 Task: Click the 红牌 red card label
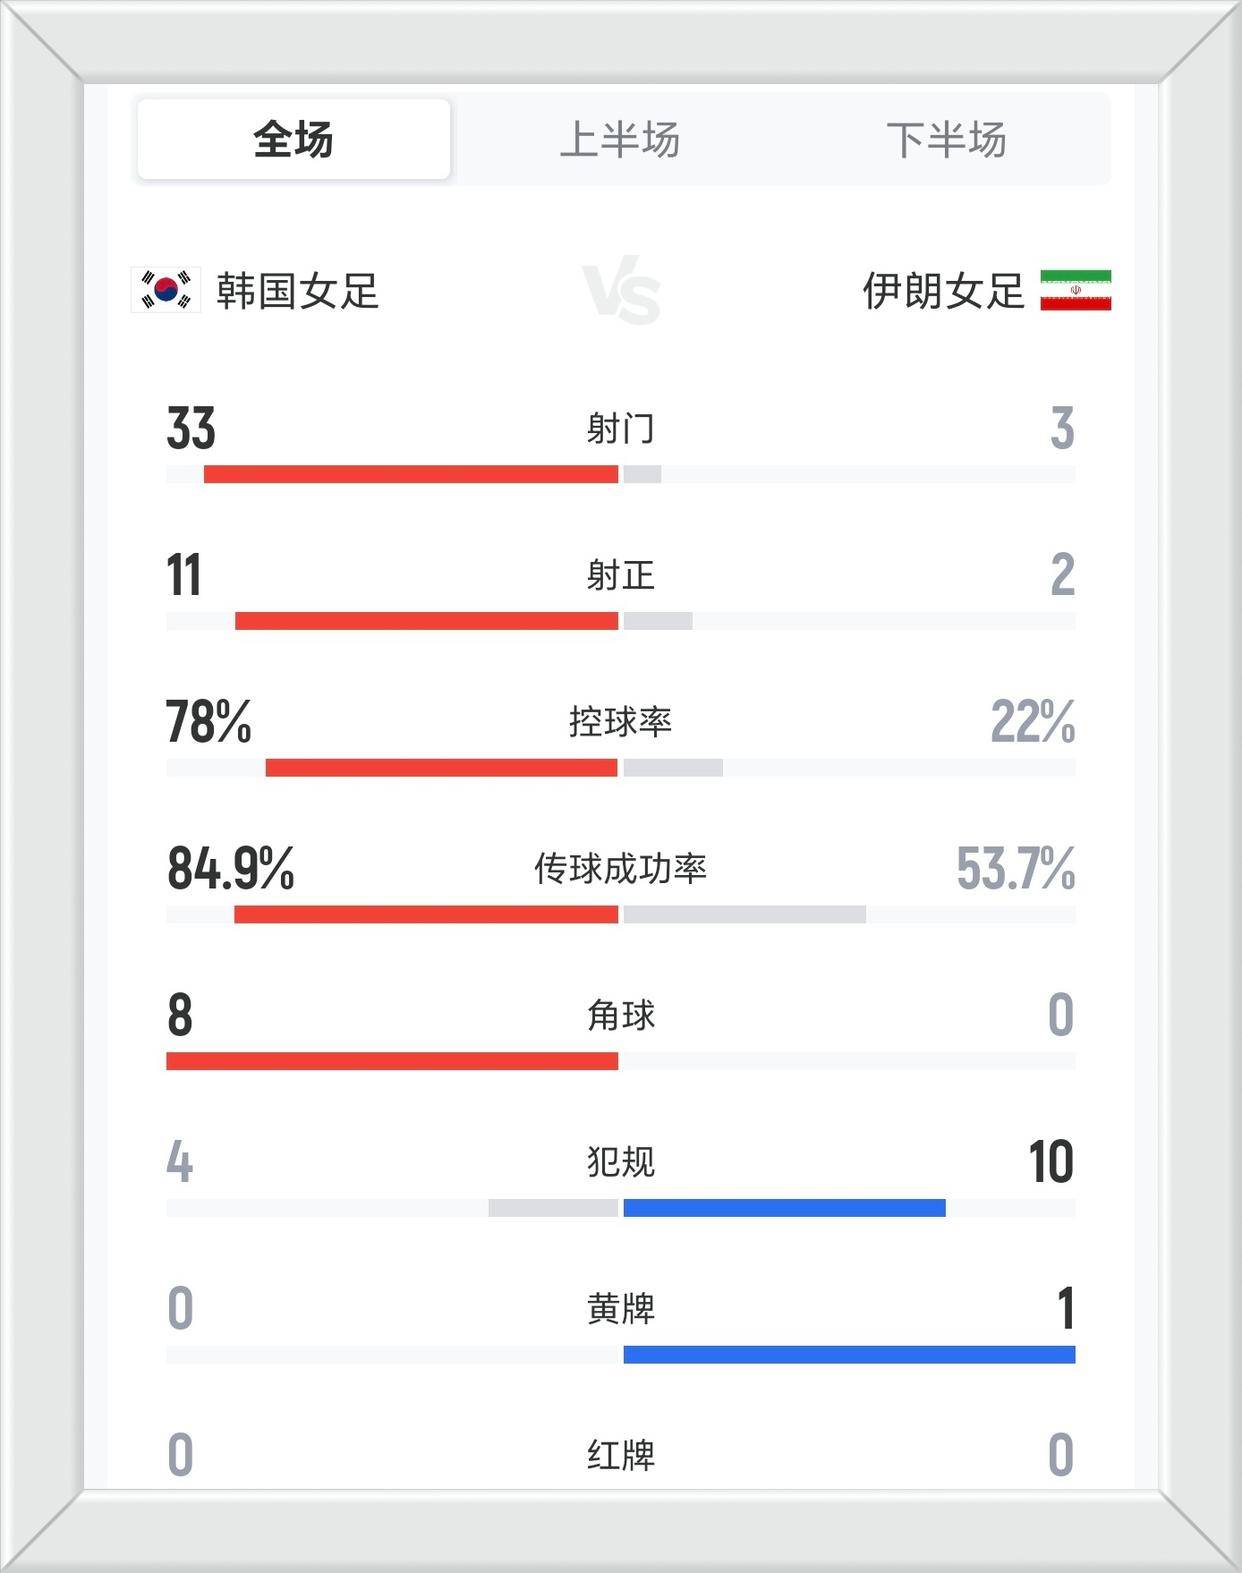point(620,1455)
